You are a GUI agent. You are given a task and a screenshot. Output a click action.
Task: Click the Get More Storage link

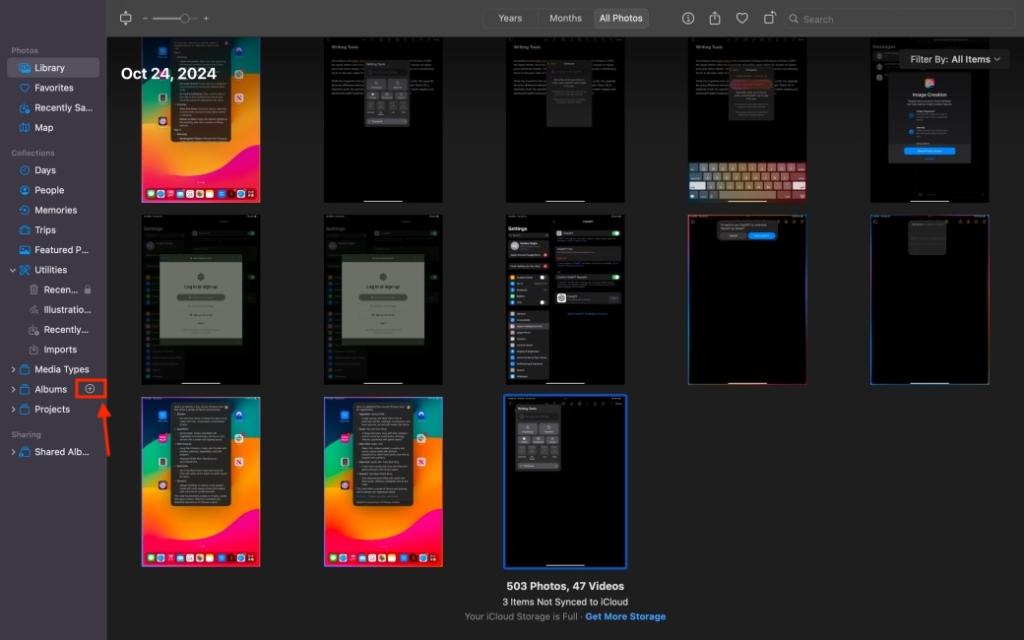coord(625,616)
